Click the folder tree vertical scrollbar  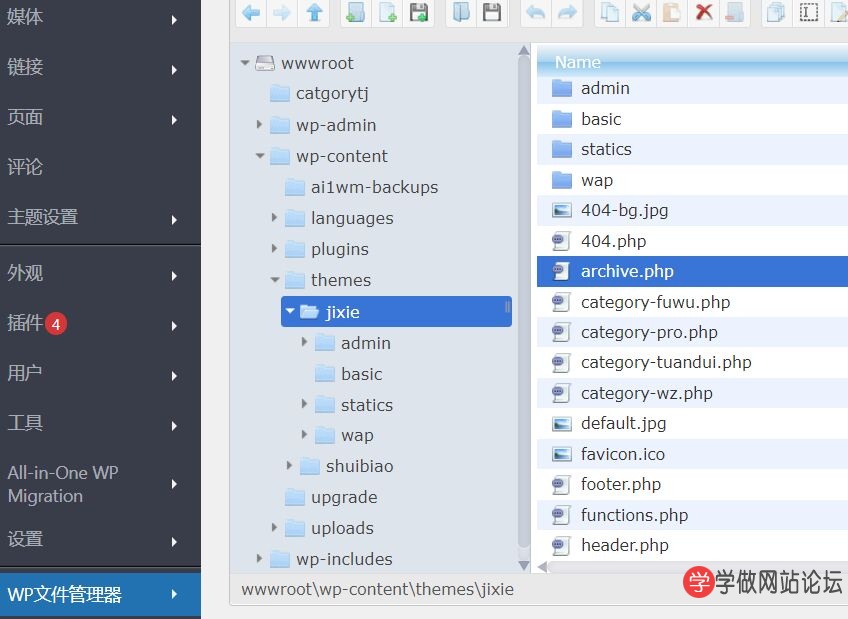tap(524, 300)
